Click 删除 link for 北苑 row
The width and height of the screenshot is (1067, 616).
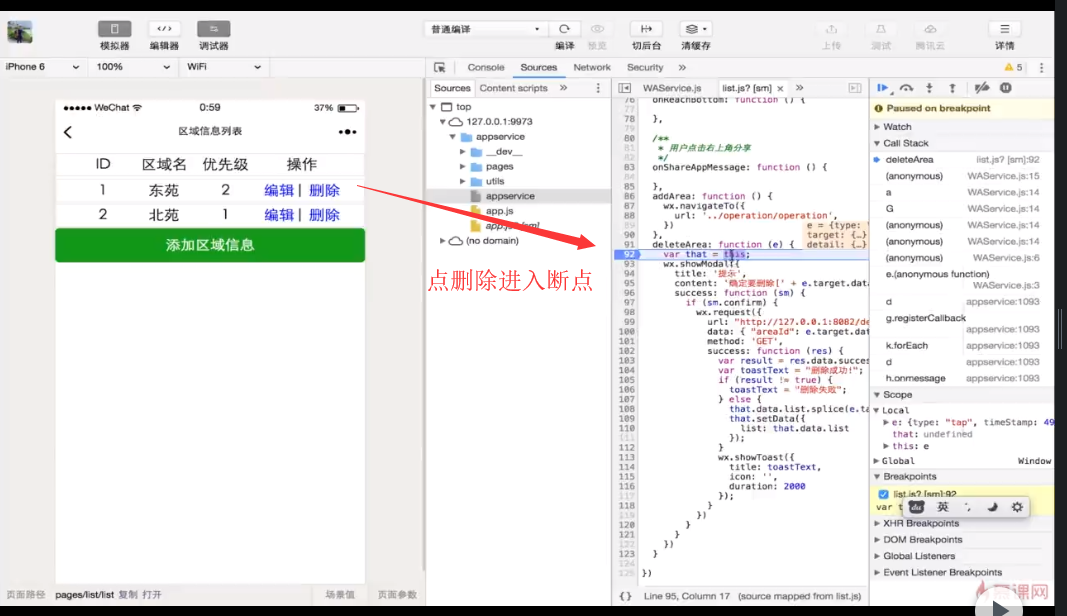324,215
